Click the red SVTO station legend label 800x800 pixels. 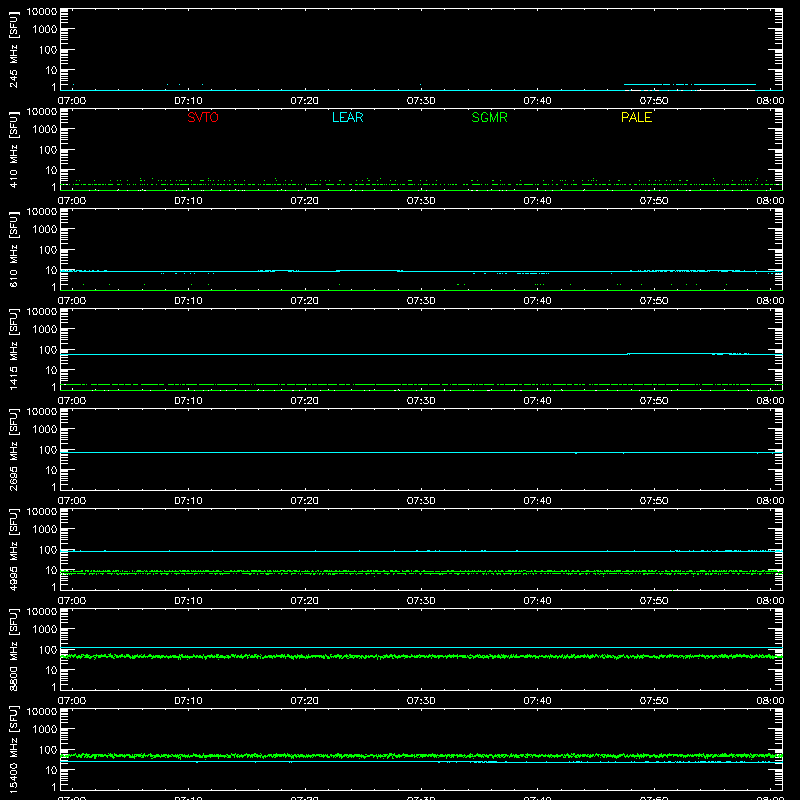(x=203, y=117)
